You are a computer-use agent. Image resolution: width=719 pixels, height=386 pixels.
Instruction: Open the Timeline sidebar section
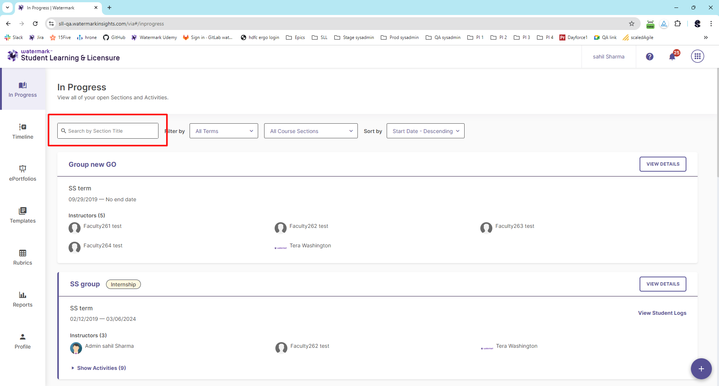tap(22, 131)
